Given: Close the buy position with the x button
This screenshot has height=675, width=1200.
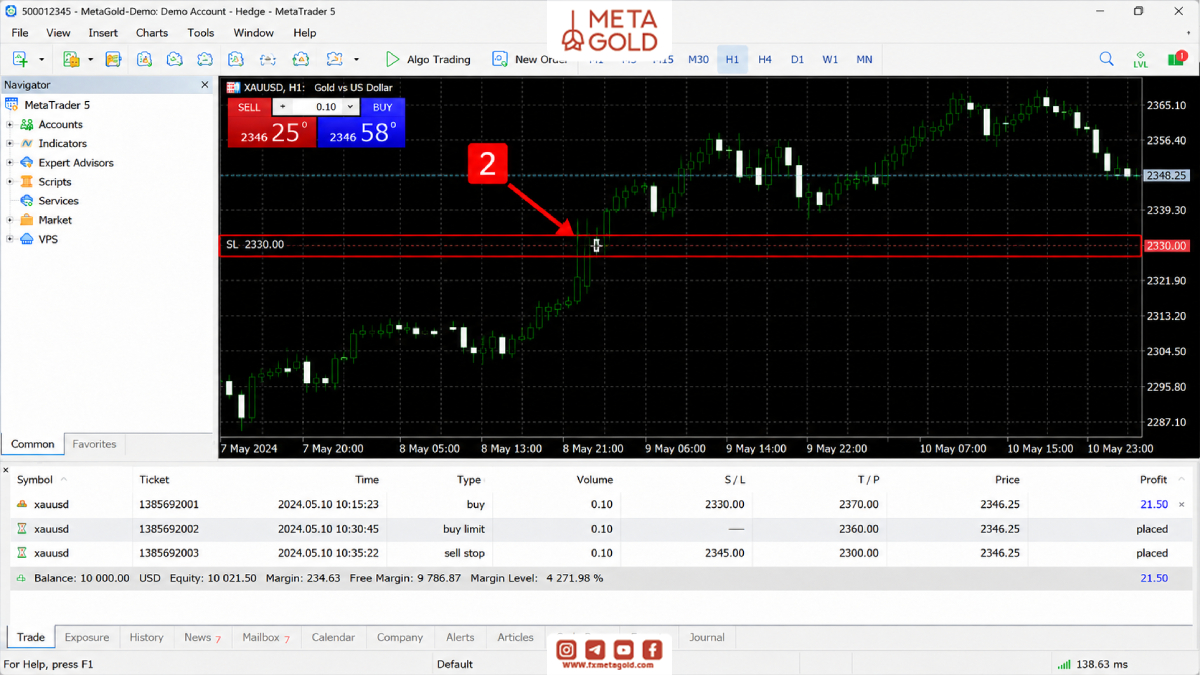Looking at the screenshot, I should coord(1181,504).
